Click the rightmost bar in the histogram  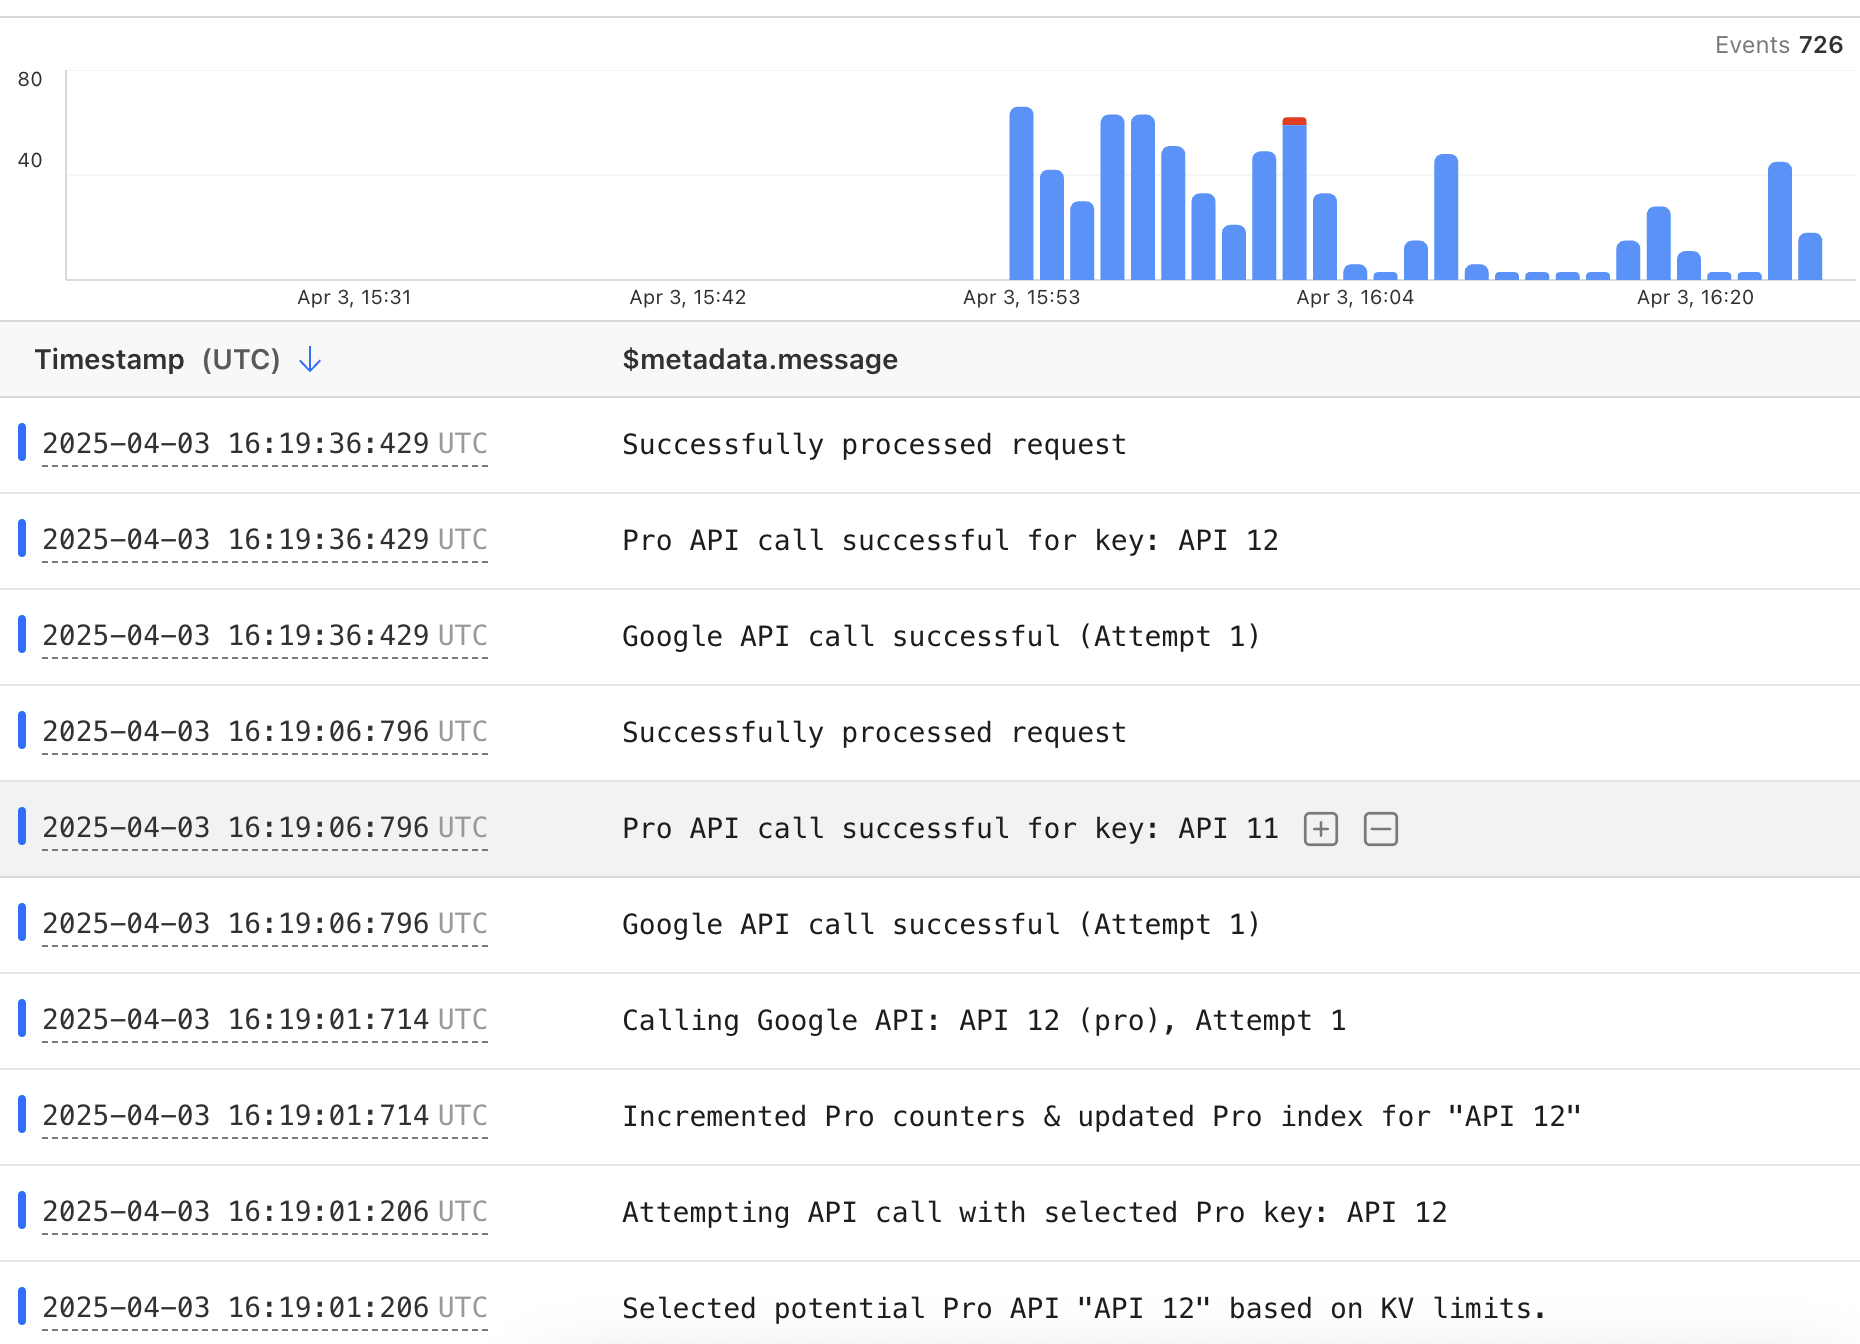[1810, 256]
